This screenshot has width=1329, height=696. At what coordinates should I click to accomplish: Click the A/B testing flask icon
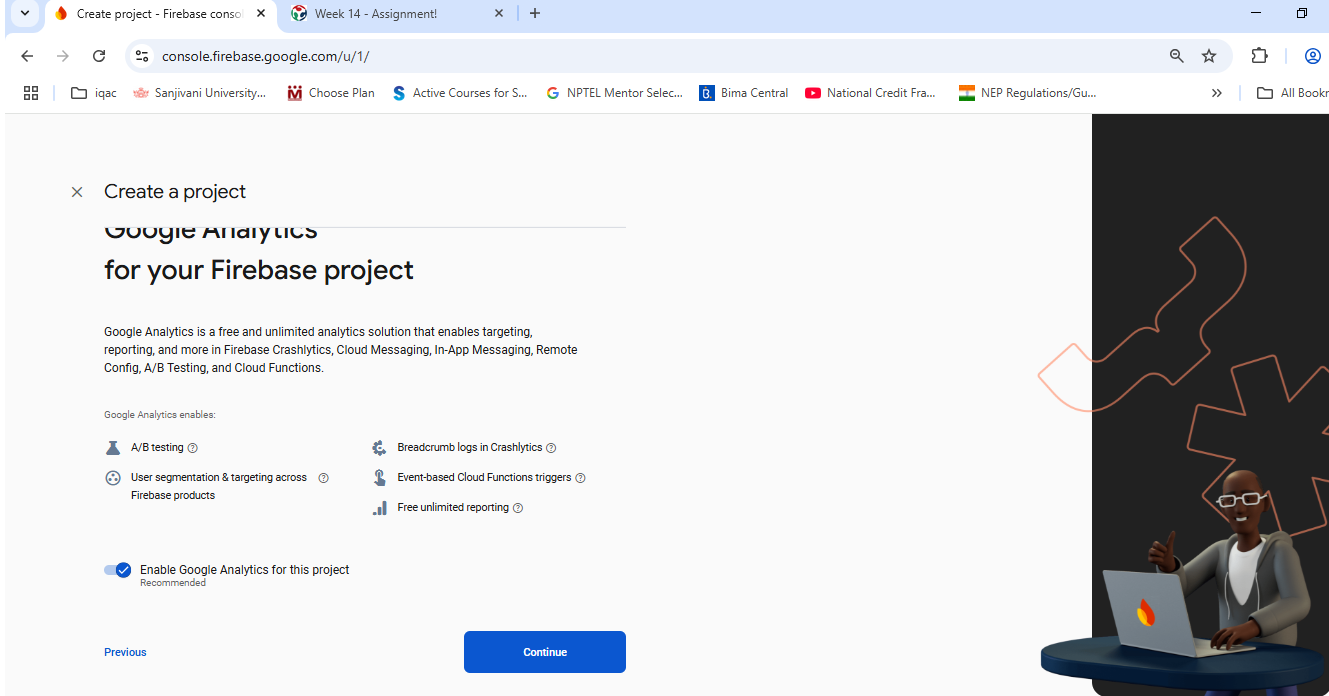(113, 448)
